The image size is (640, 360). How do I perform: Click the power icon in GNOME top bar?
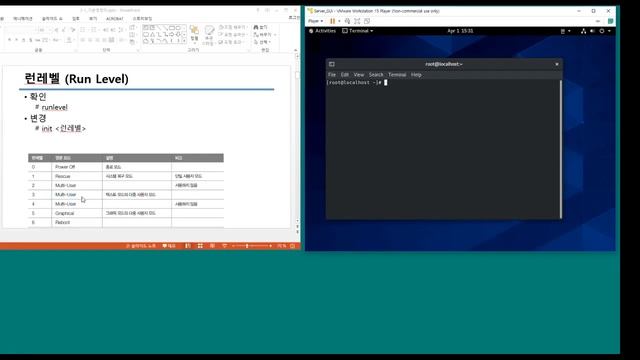pos(602,31)
